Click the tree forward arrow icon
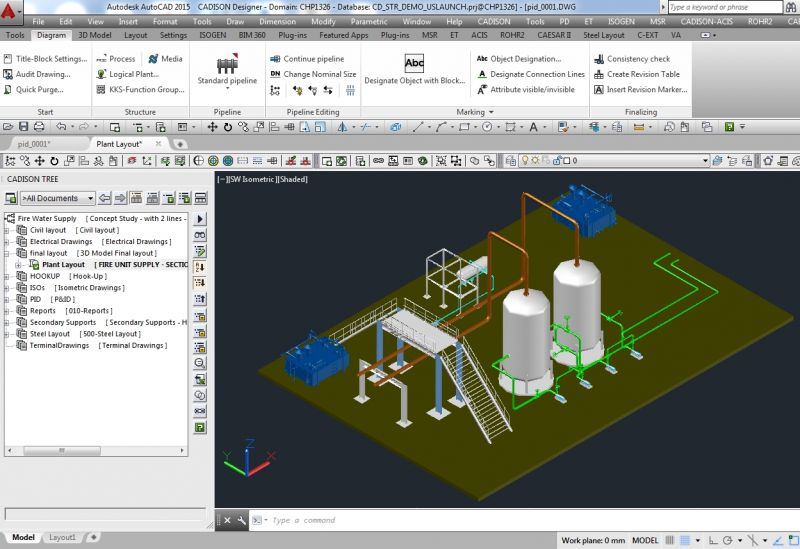 pos(120,198)
